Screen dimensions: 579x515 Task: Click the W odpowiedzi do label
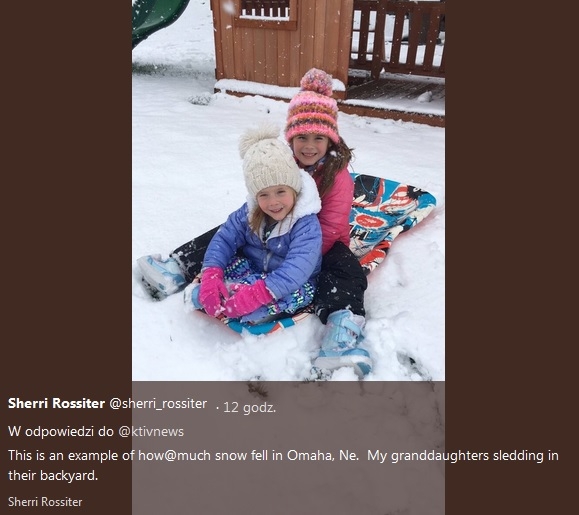(61, 431)
